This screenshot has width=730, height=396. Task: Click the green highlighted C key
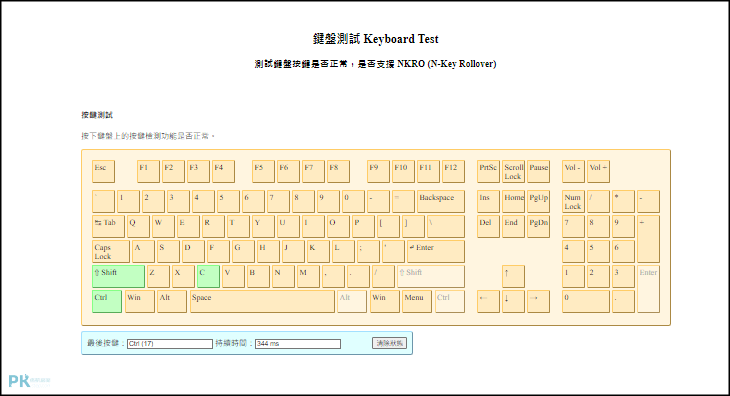[208, 276]
